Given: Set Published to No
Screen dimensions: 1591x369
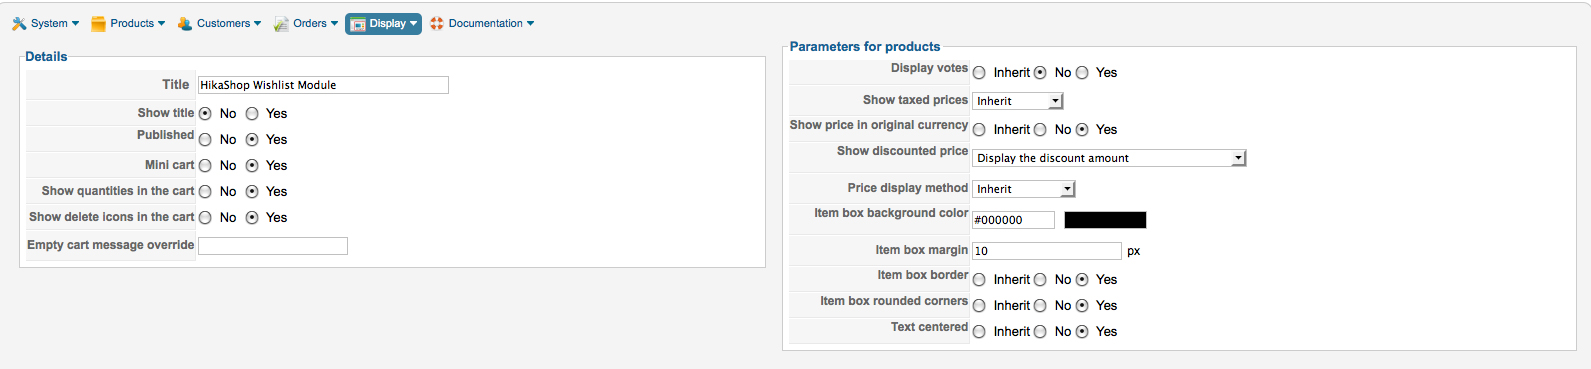Looking at the screenshot, I should pyautogui.click(x=205, y=140).
